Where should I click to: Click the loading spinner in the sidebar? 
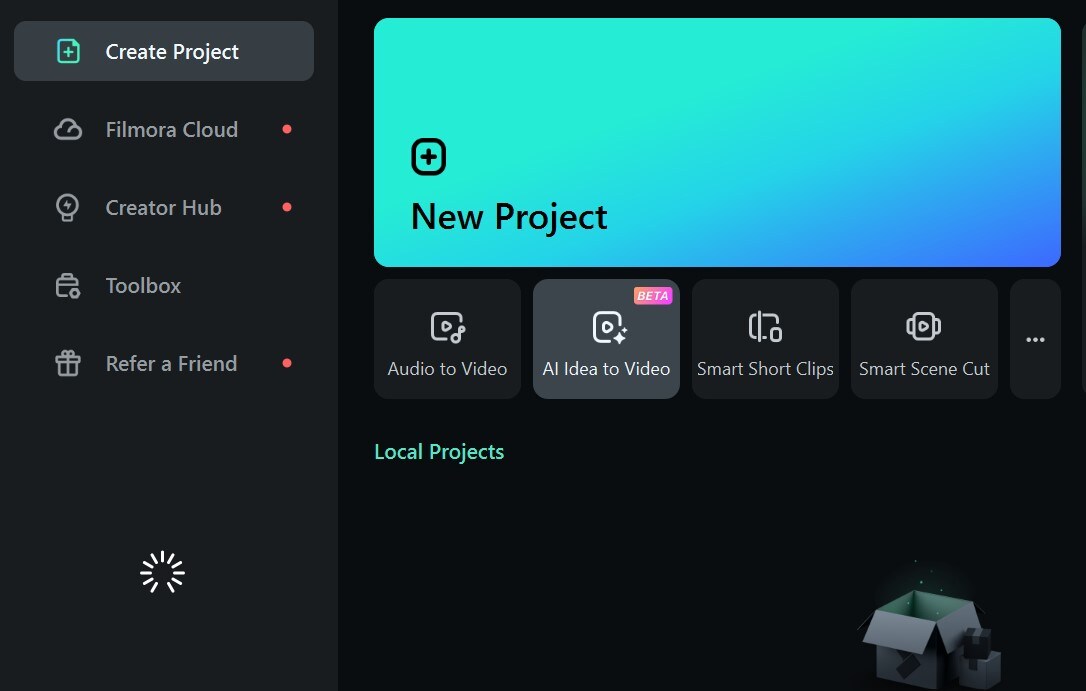tap(162, 572)
